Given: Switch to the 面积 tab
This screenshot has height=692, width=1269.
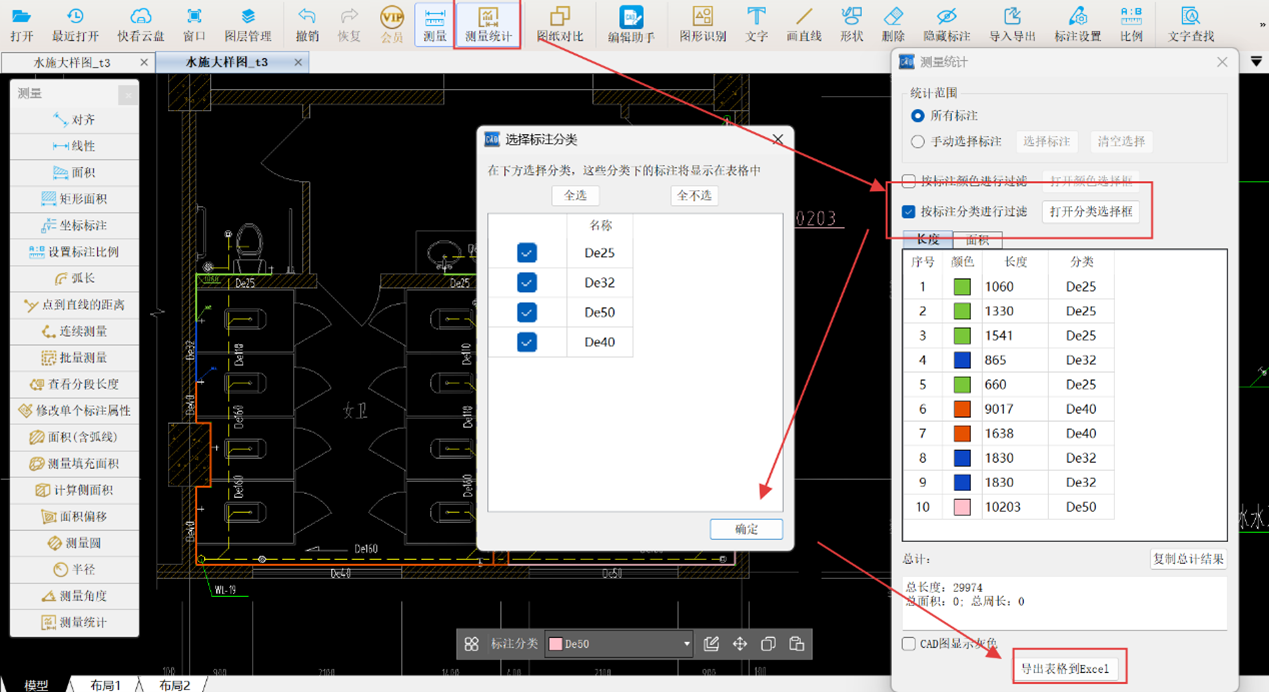Looking at the screenshot, I should 977,240.
